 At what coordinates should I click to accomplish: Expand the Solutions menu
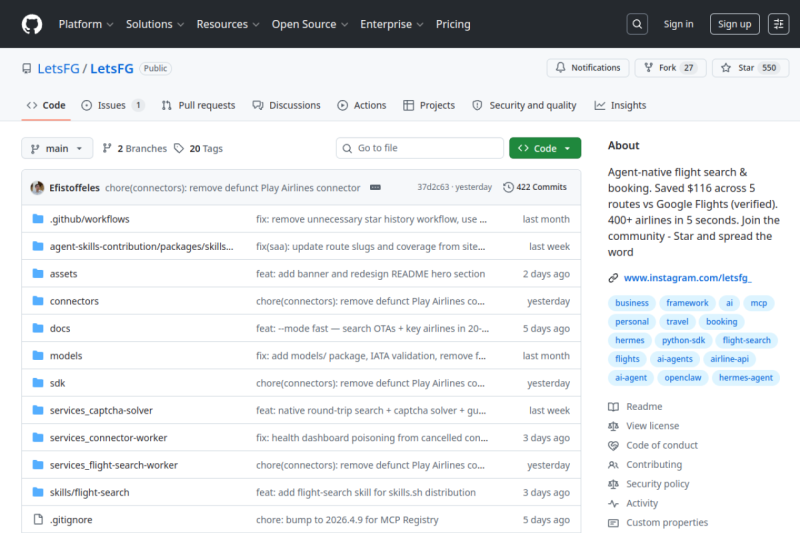tap(155, 24)
